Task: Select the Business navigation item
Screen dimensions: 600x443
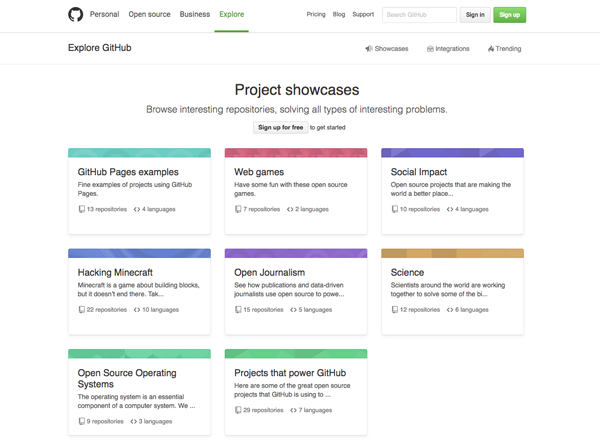Action: point(195,15)
